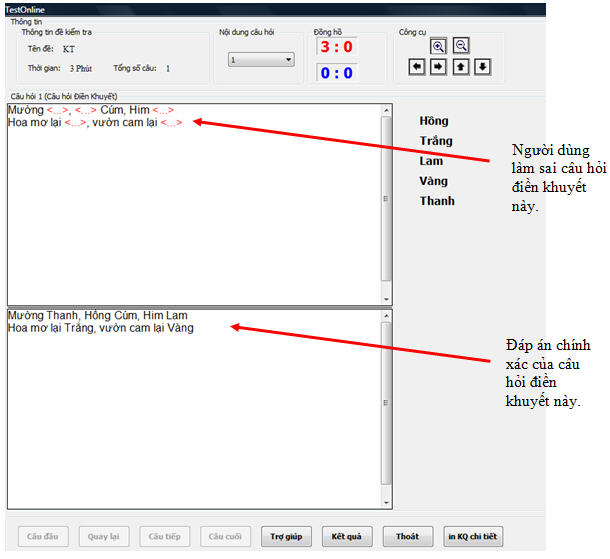This screenshot has width=610, height=559.
Task: Click the blank after Hoa mơ lại
Action: [75, 123]
